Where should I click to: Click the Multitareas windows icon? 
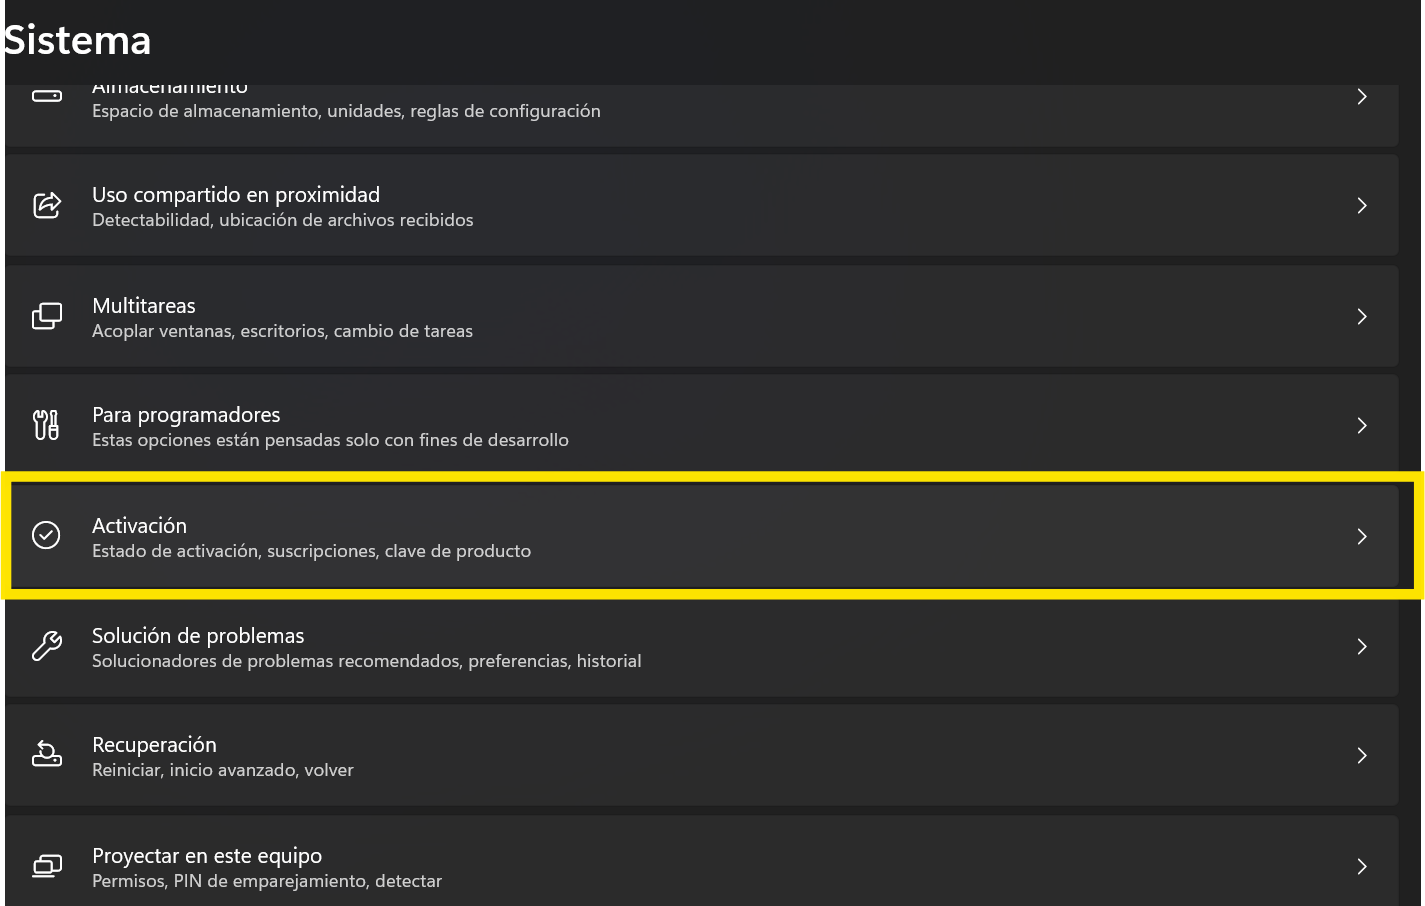coord(46,316)
